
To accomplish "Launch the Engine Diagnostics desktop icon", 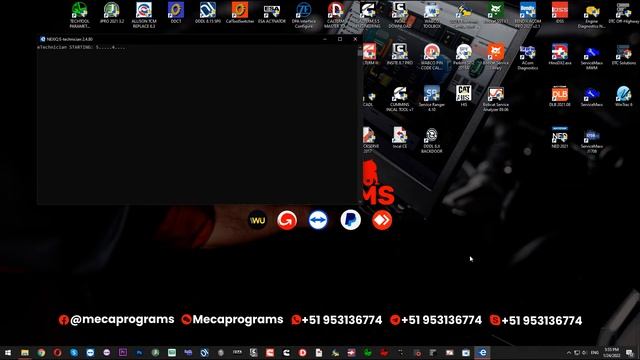I will [x=591, y=15].
